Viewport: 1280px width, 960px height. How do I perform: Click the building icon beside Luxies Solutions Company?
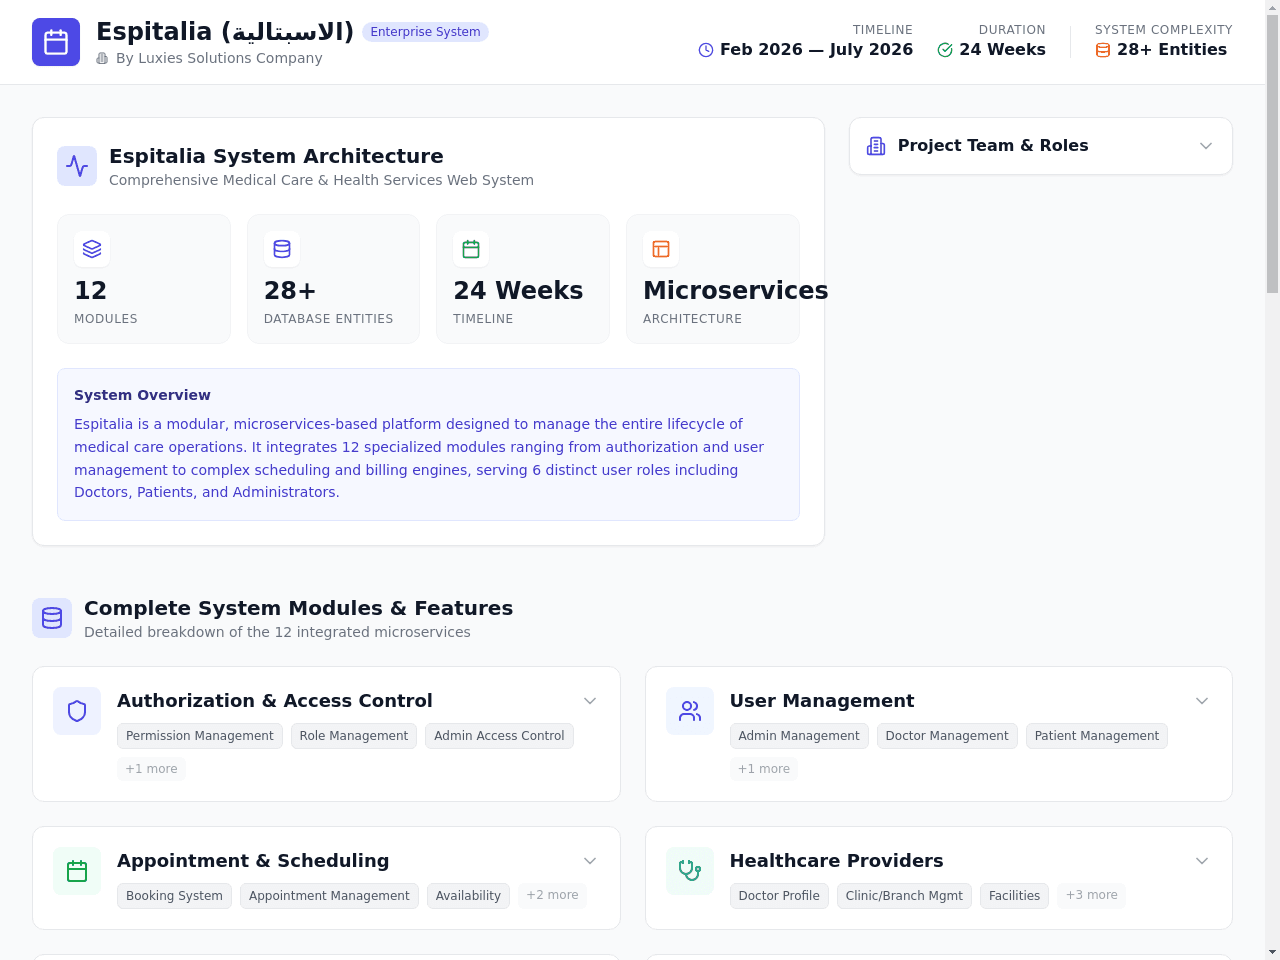pos(102,58)
